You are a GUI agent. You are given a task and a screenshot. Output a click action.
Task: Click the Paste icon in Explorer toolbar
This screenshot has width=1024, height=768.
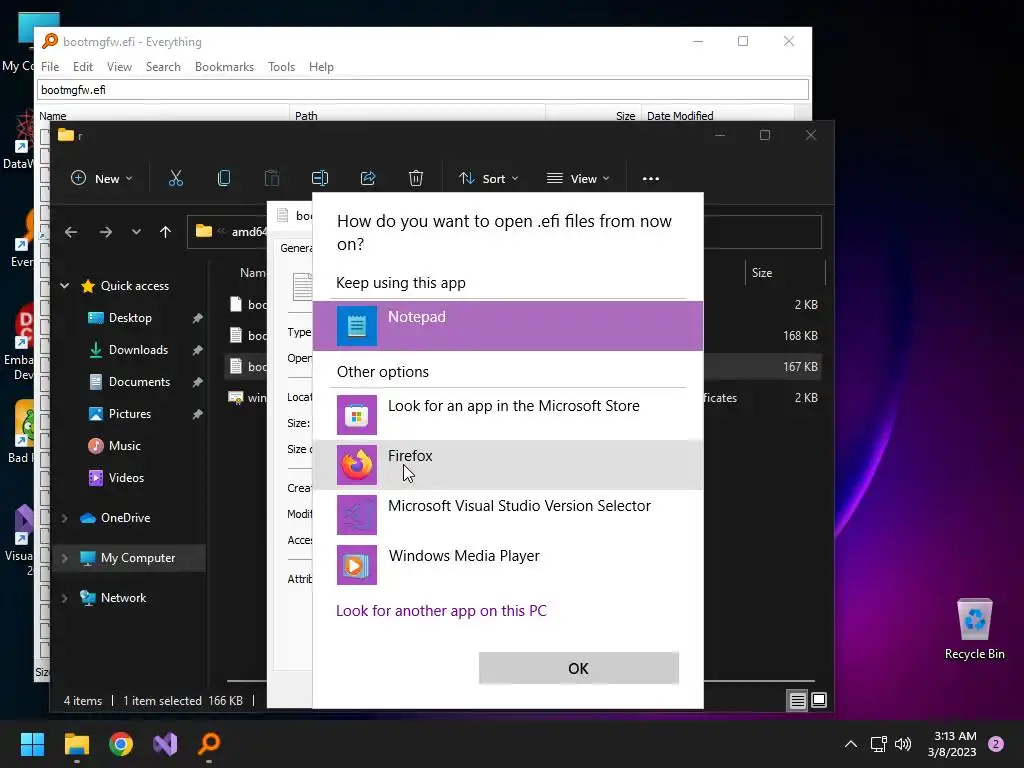coord(272,178)
